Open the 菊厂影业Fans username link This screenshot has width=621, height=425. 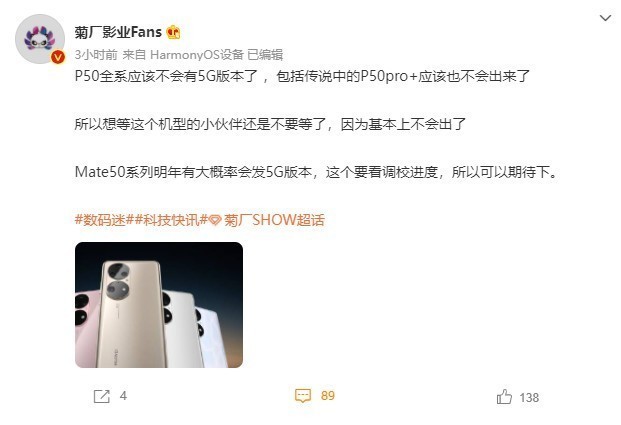pos(118,32)
